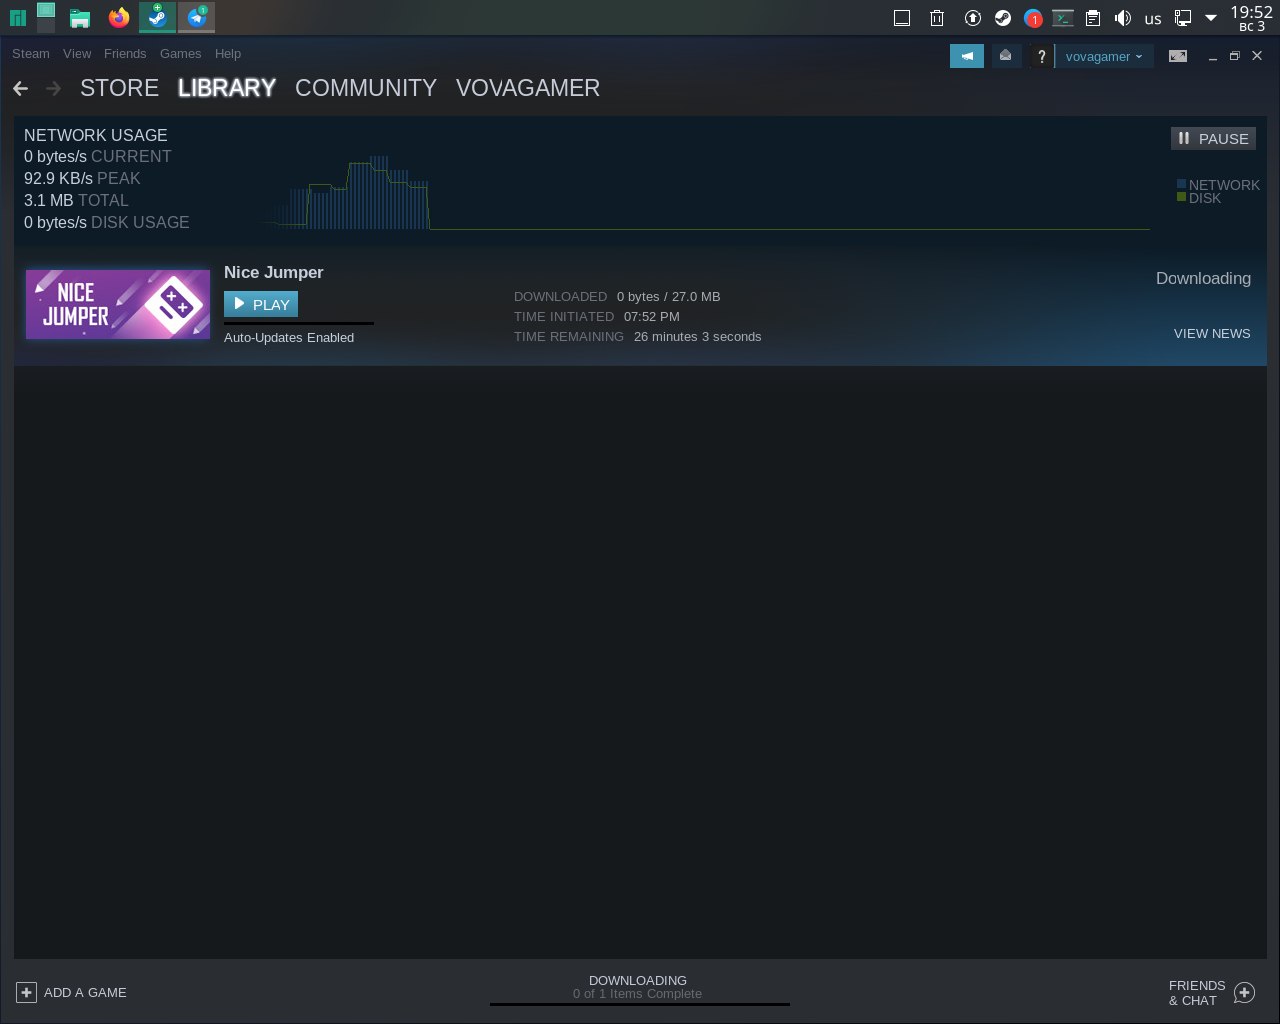The height and width of the screenshot is (1024, 1280).
Task: Open the Help menu
Action: pos(228,53)
